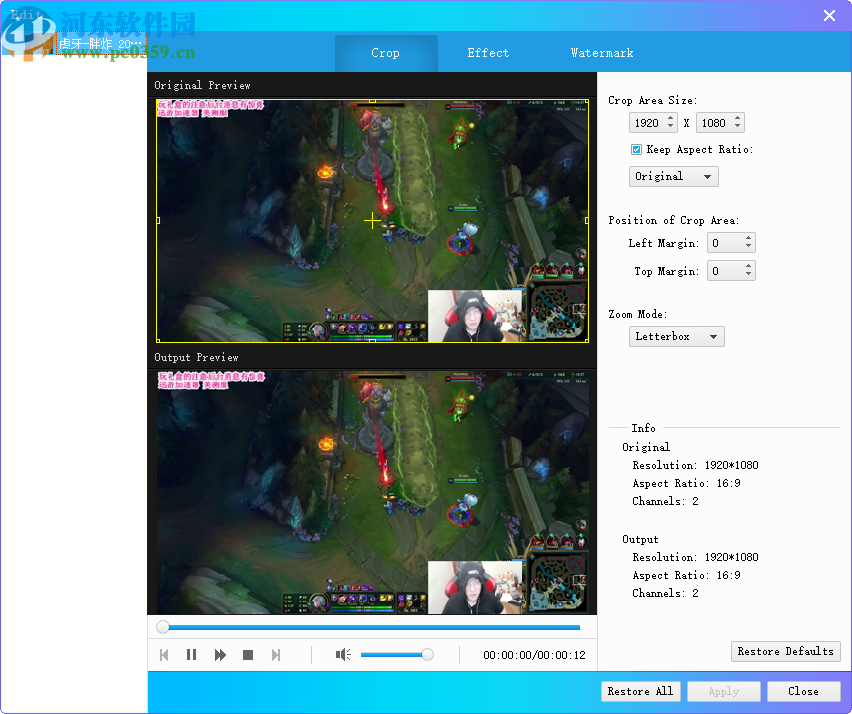Increase Top Margin value

[748, 266]
